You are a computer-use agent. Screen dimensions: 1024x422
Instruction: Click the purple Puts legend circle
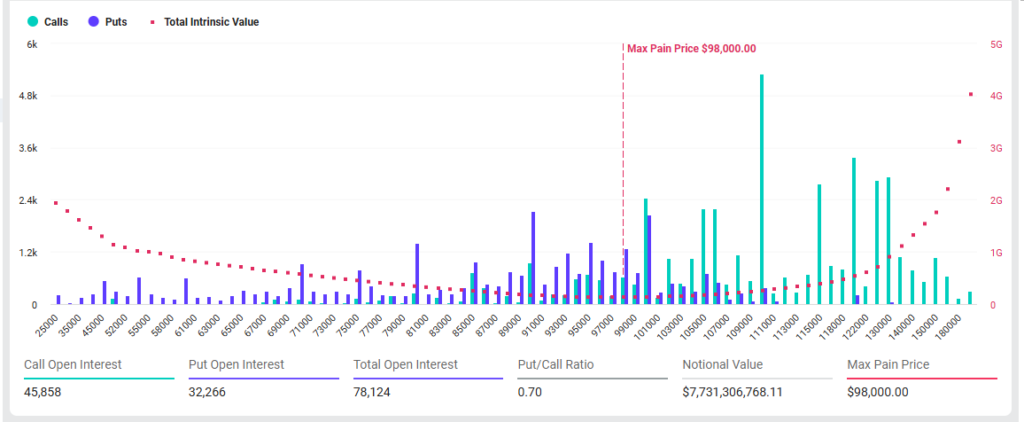(92, 21)
